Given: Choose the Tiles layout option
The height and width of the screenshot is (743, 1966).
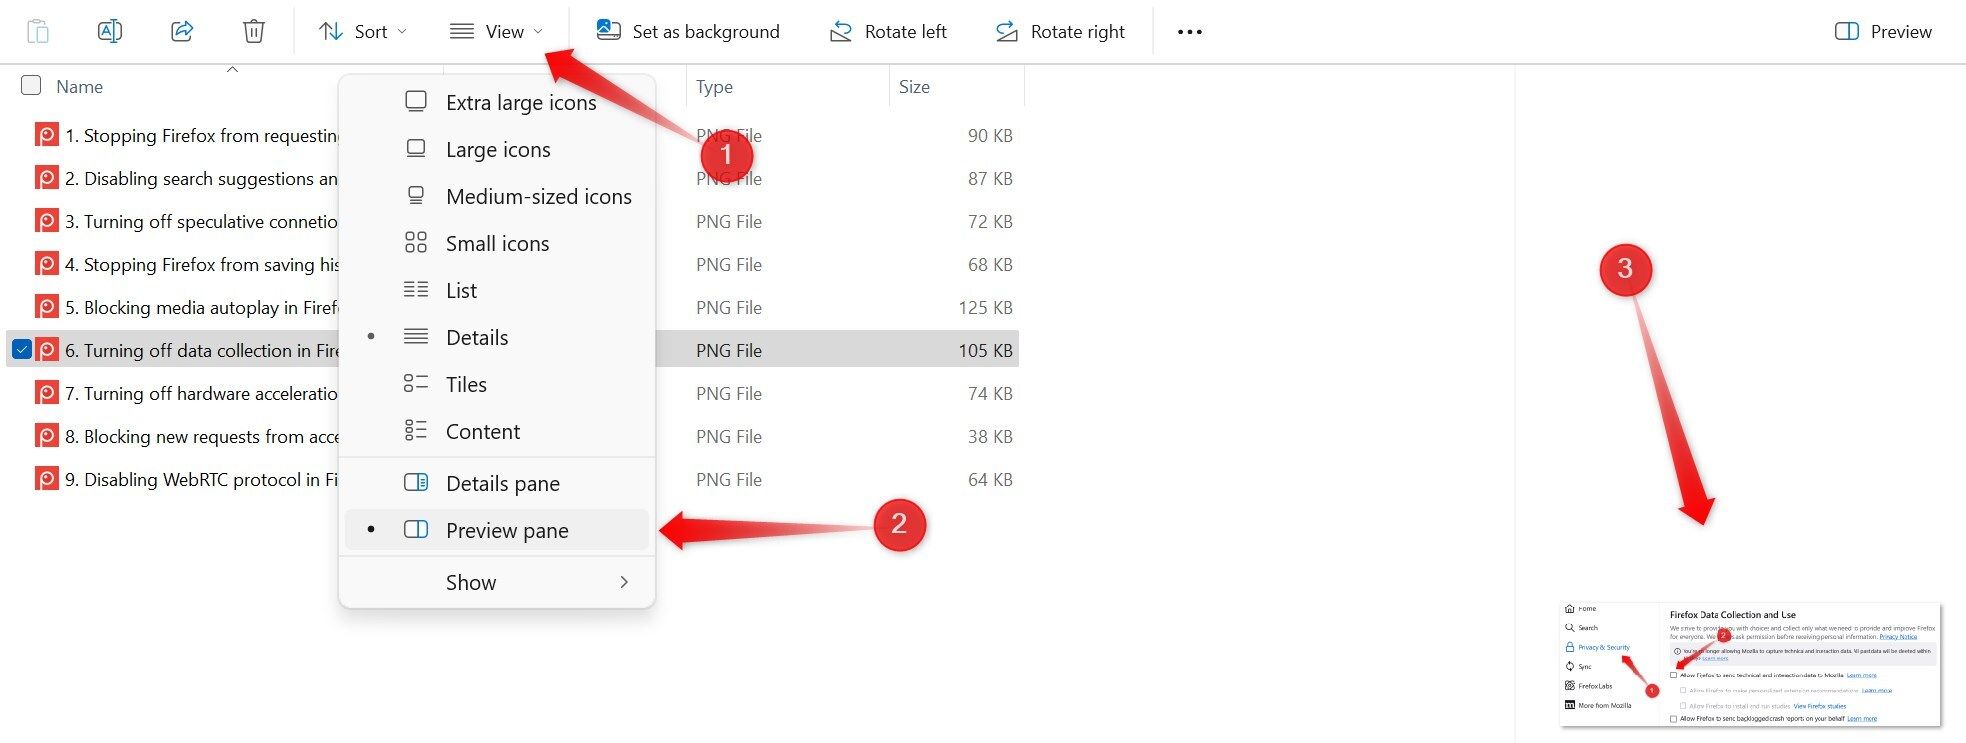Looking at the screenshot, I should 466,385.
